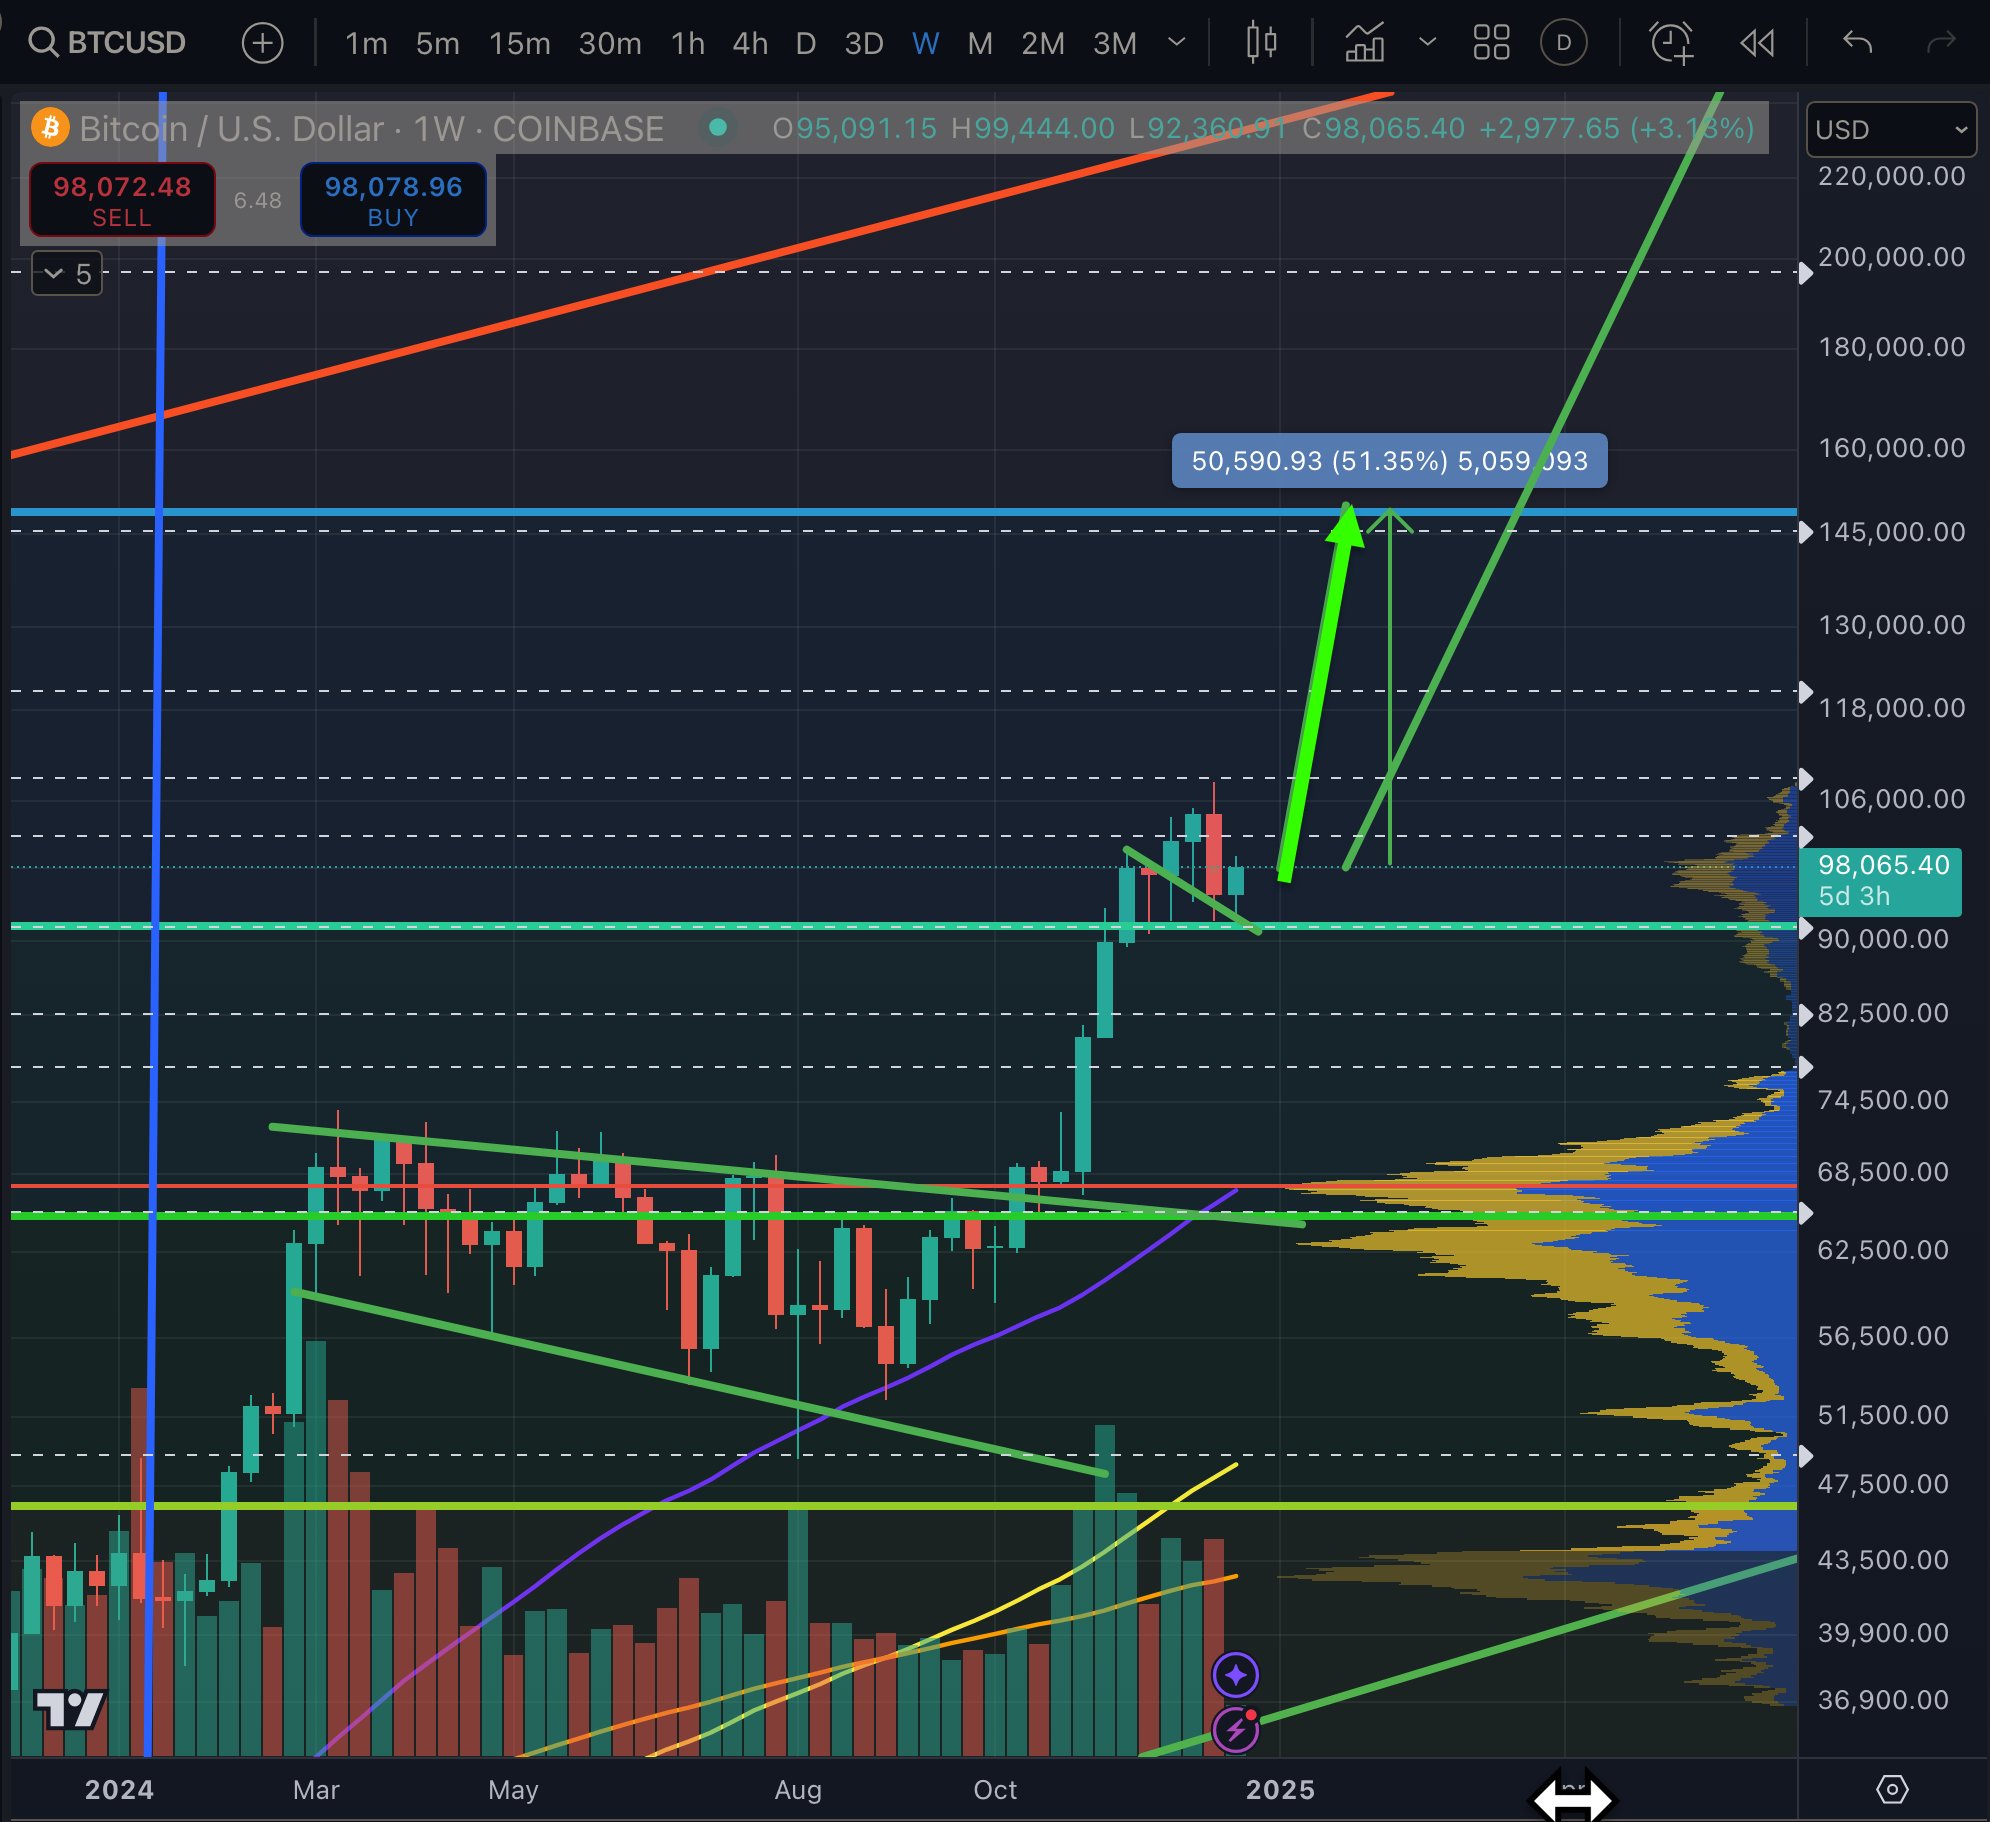Click the create alert clock icon
Screen dimensions: 1990x1822
pyautogui.click(x=1670, y=42)
